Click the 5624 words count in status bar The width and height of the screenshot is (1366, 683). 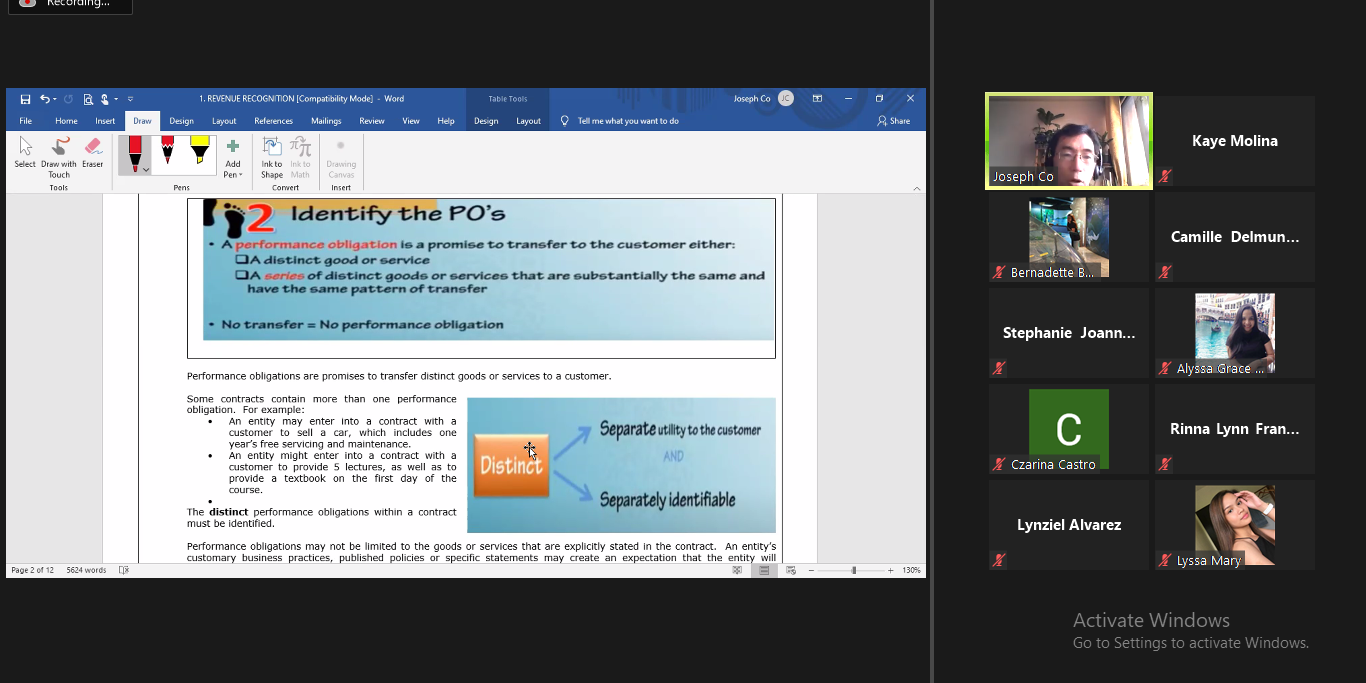86,570
